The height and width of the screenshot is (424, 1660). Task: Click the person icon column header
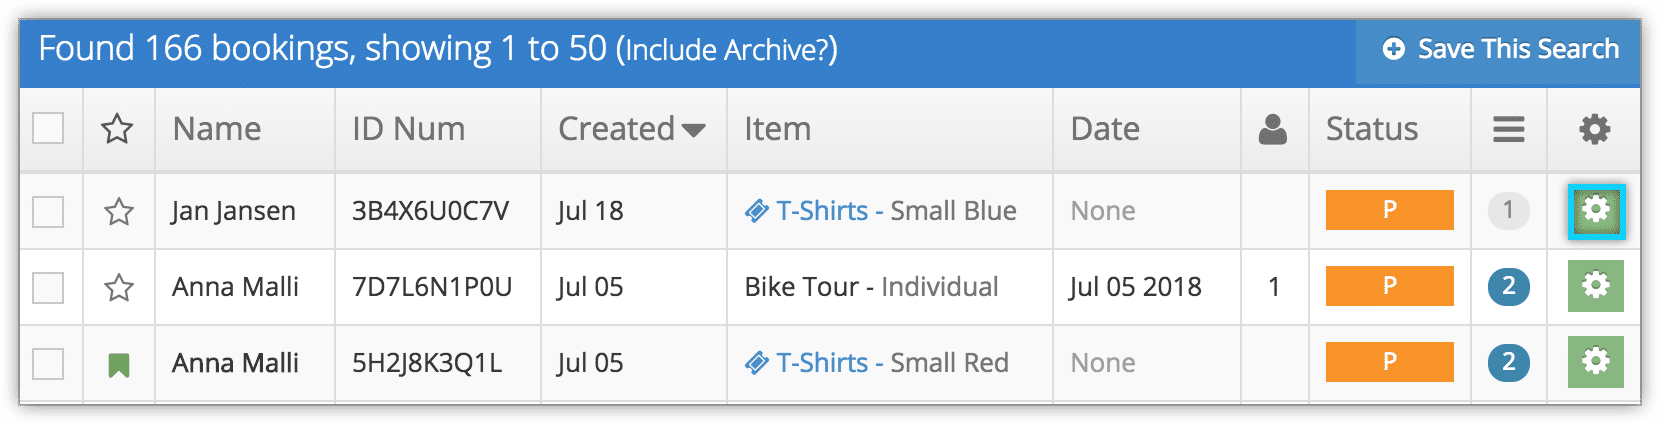pyautogui.click(x=1273, y=129)
